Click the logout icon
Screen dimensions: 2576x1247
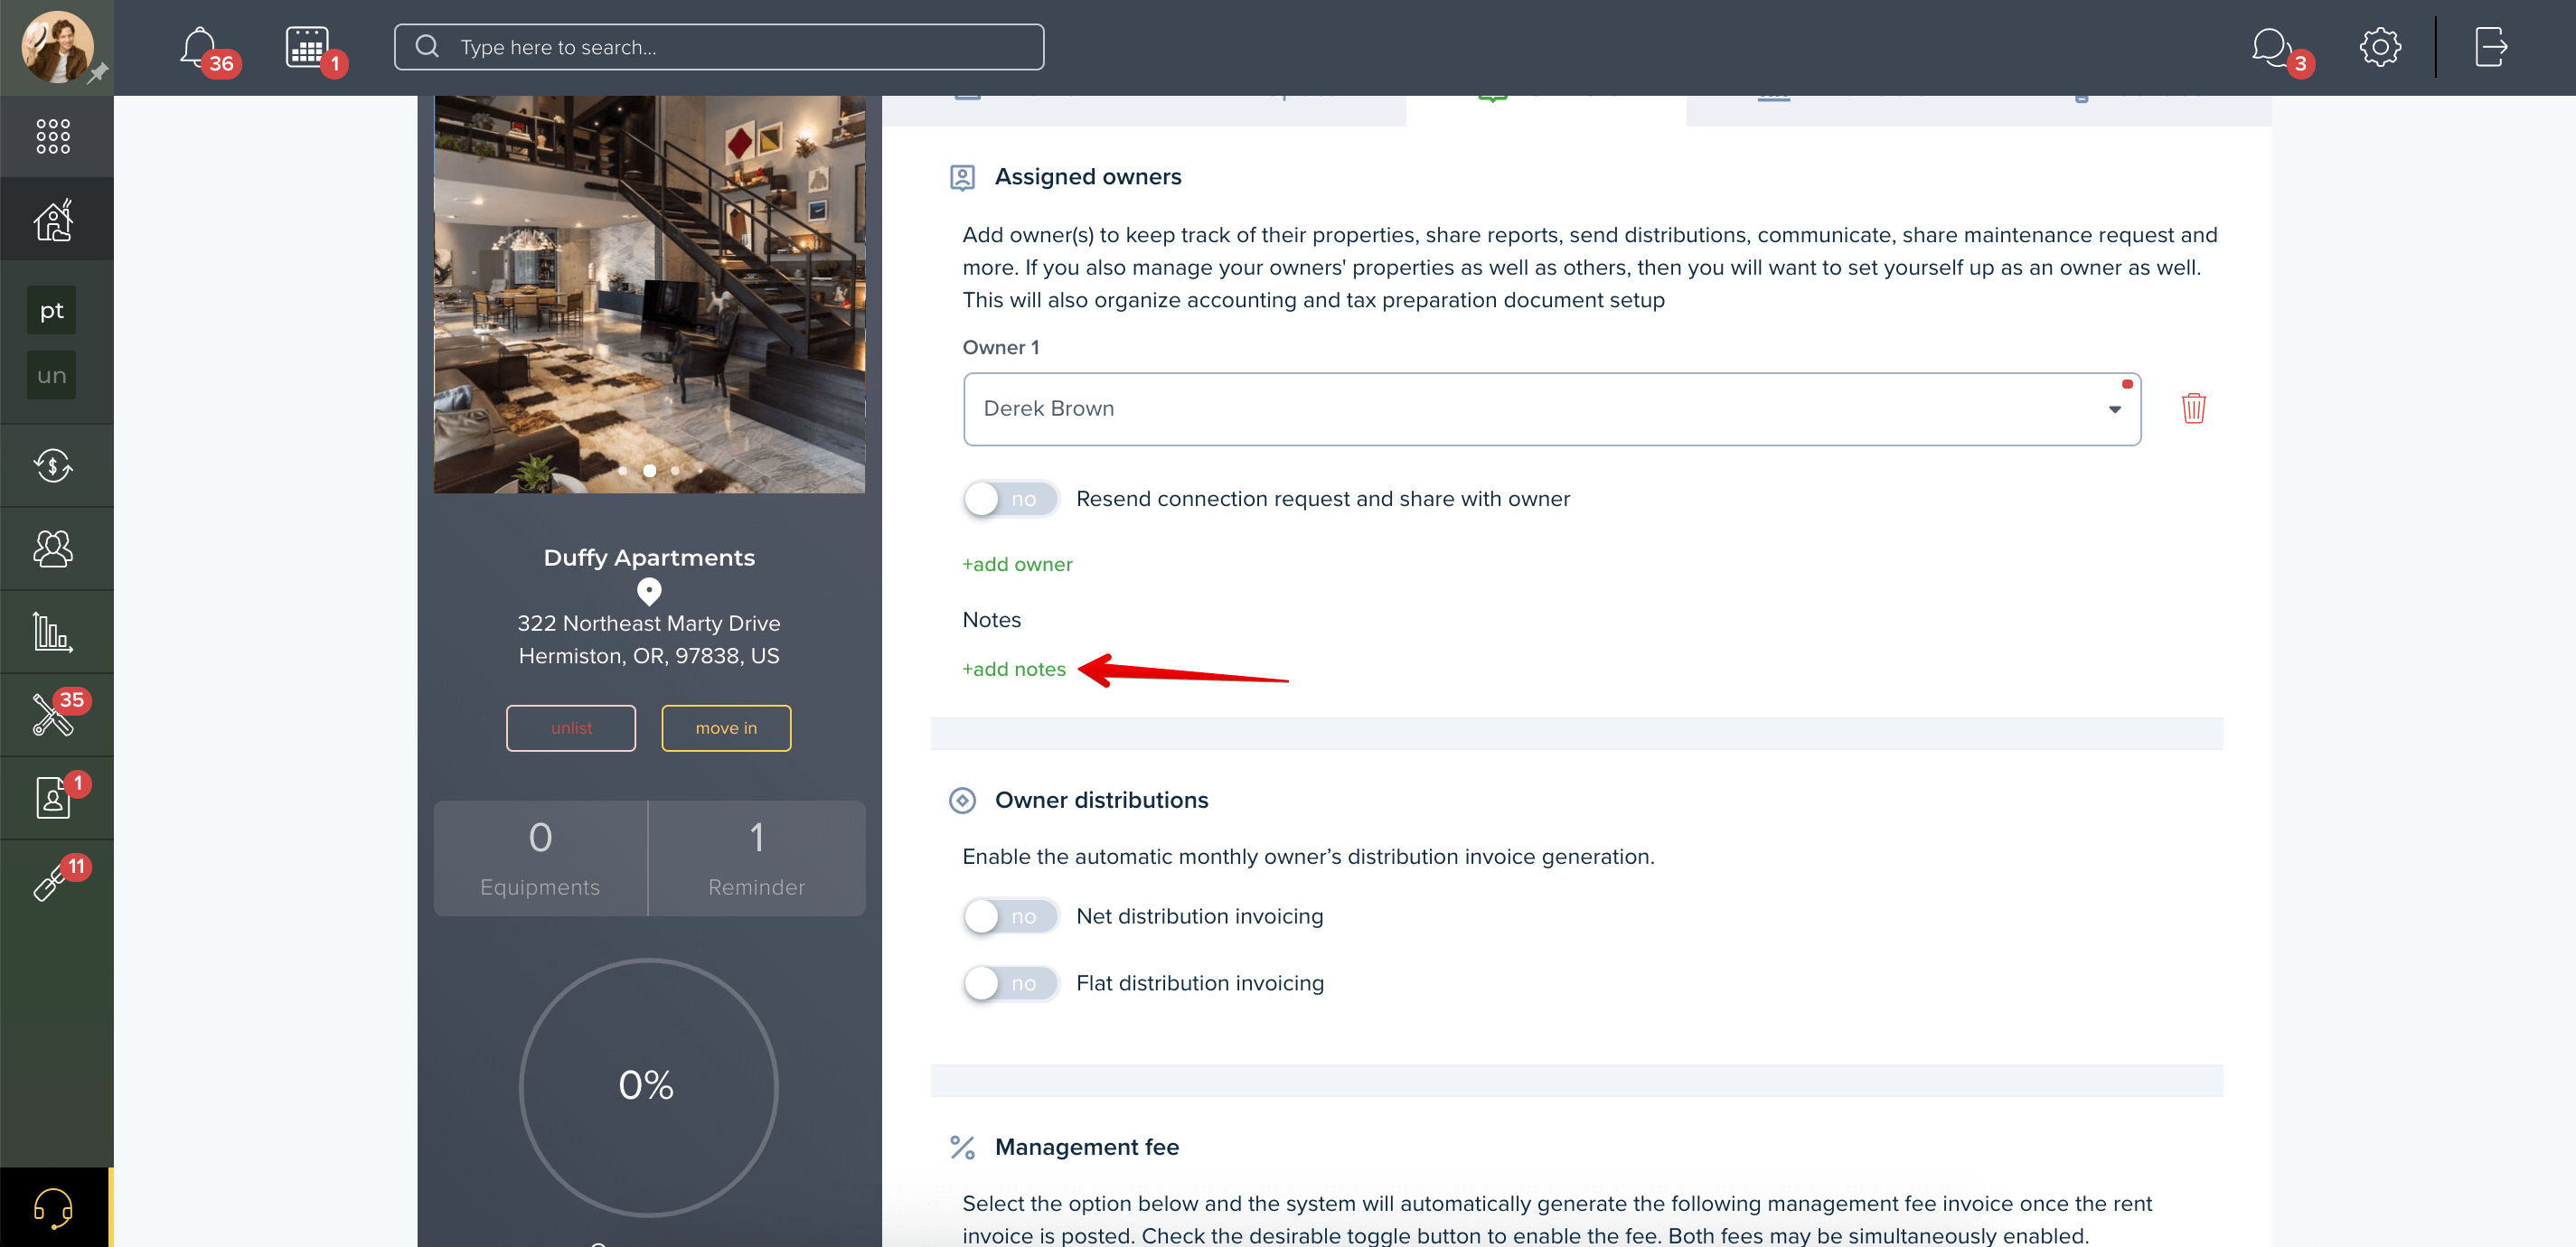click(2490, 46)
